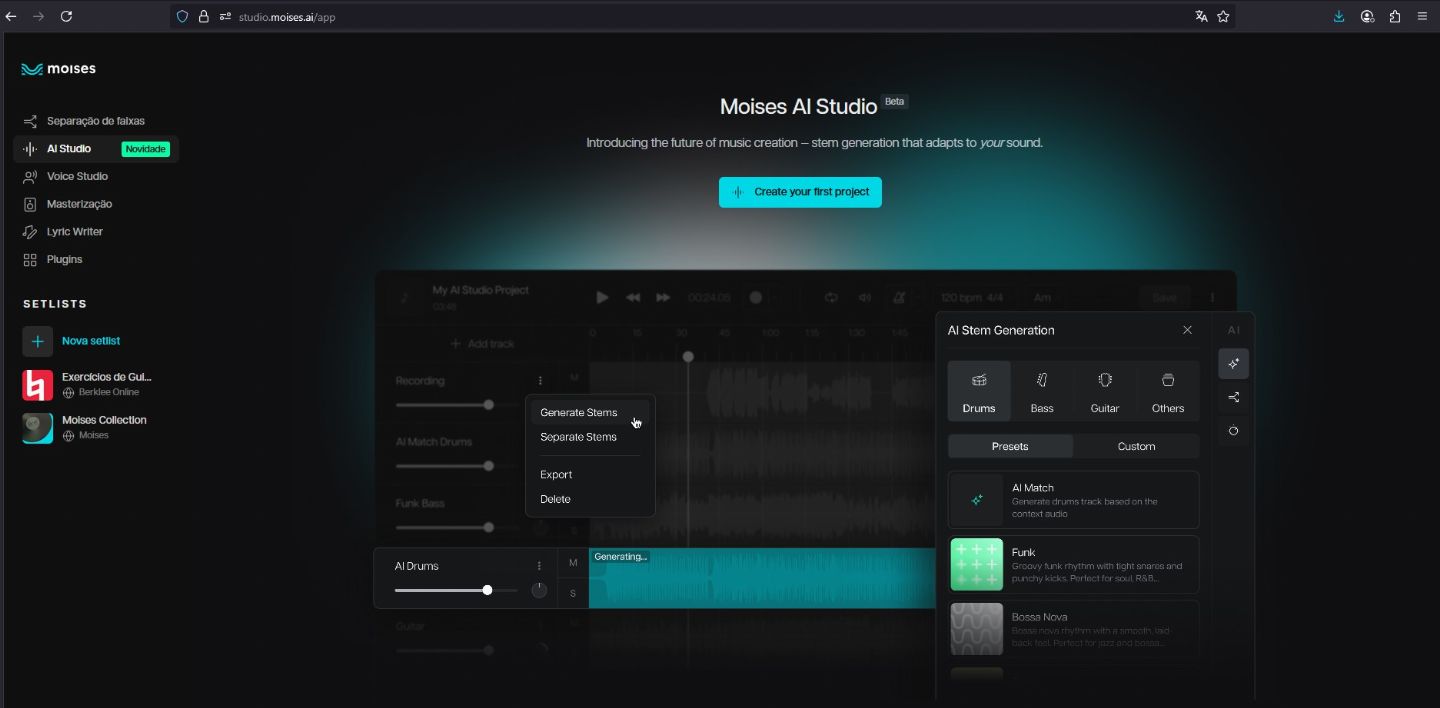Close the AI Stem Generation panel

point(1187,330)
